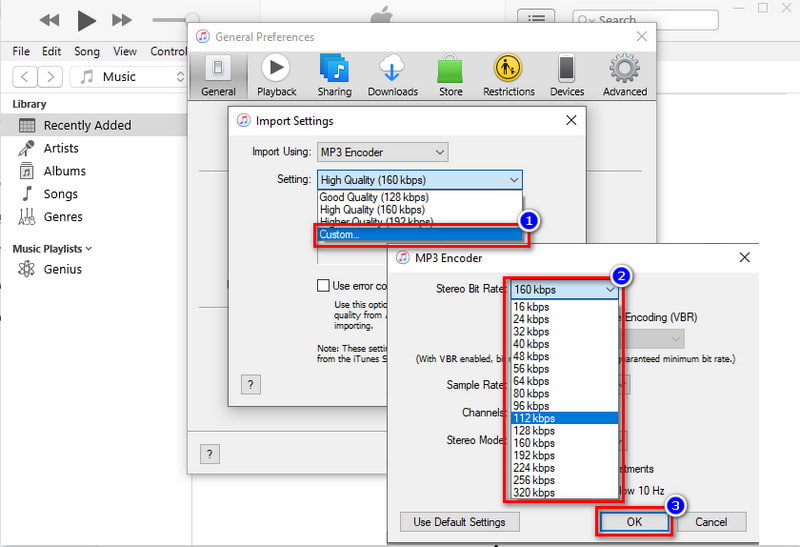Open the Store preferences icon
800x547 pixels.
pos(451,69)
